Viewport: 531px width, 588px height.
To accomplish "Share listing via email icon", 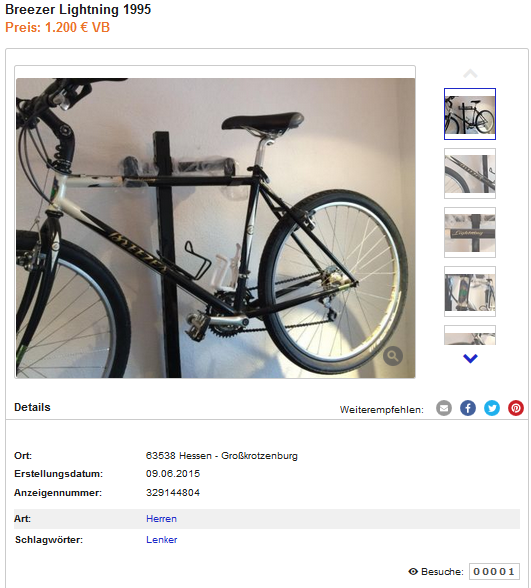I will [x=444, y=408].
